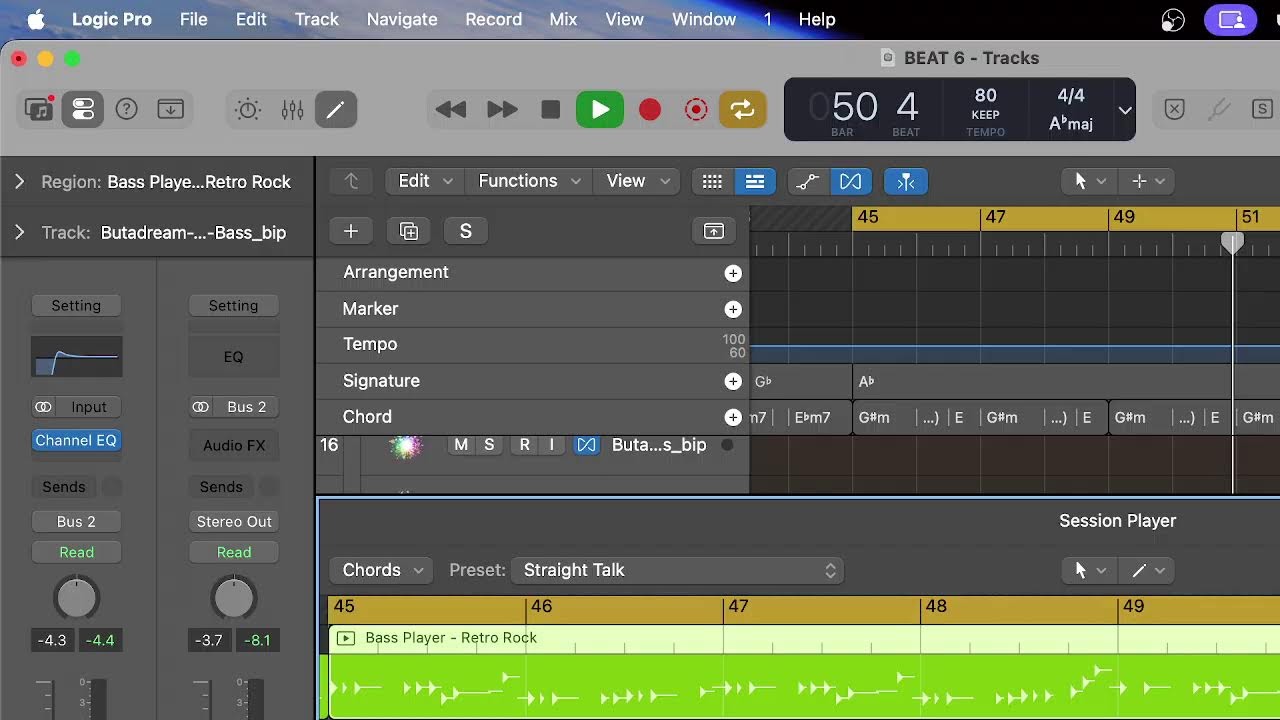1280x720 pixels.
Task: Click the playhead marker in the ruler
Action: [1232, 242]
